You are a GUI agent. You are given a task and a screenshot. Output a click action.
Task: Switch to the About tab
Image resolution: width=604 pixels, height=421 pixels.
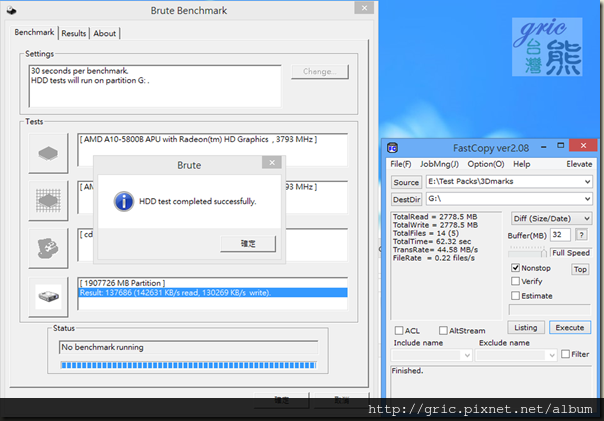coord(104,34)
